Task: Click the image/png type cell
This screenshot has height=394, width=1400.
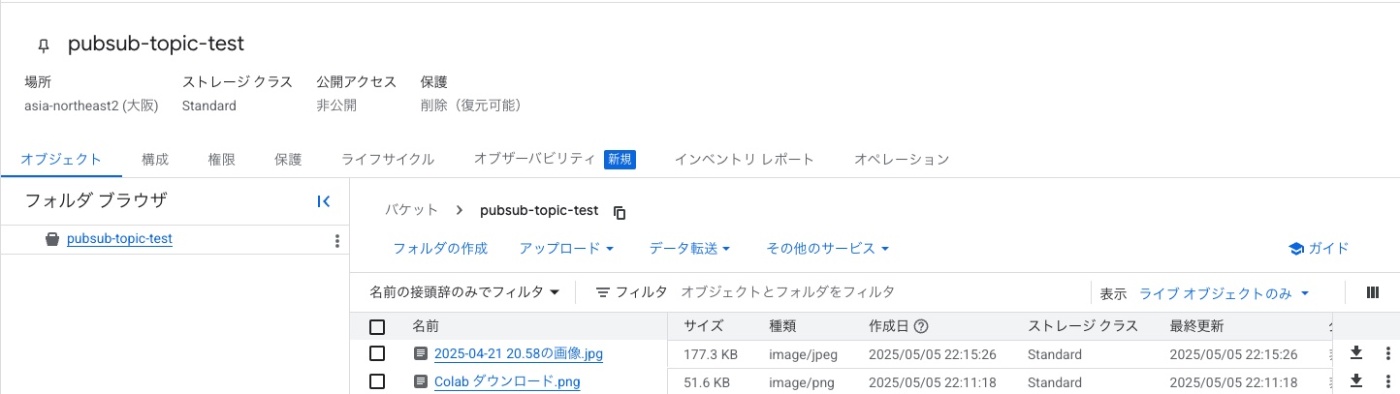Action: 800,382
